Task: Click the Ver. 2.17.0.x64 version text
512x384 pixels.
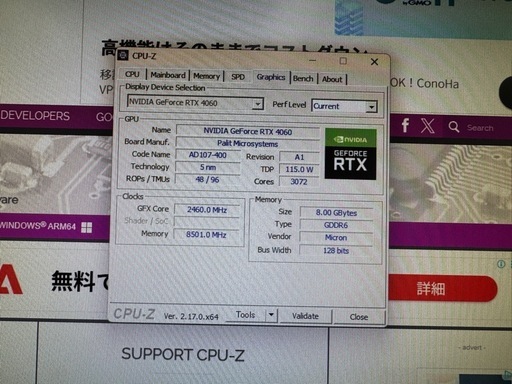Action: [191, 316]
